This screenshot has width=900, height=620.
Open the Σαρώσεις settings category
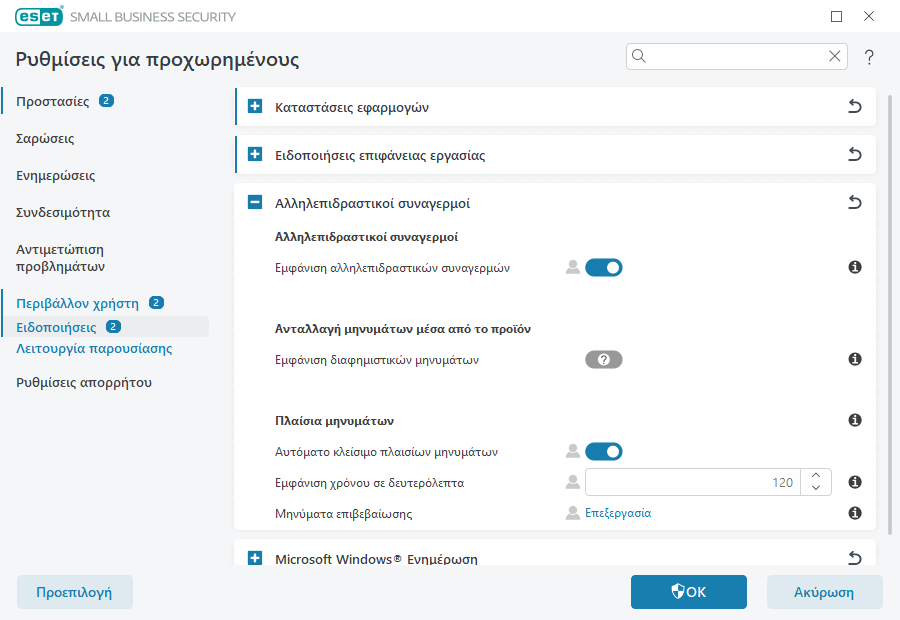click(x=45, y=139)
